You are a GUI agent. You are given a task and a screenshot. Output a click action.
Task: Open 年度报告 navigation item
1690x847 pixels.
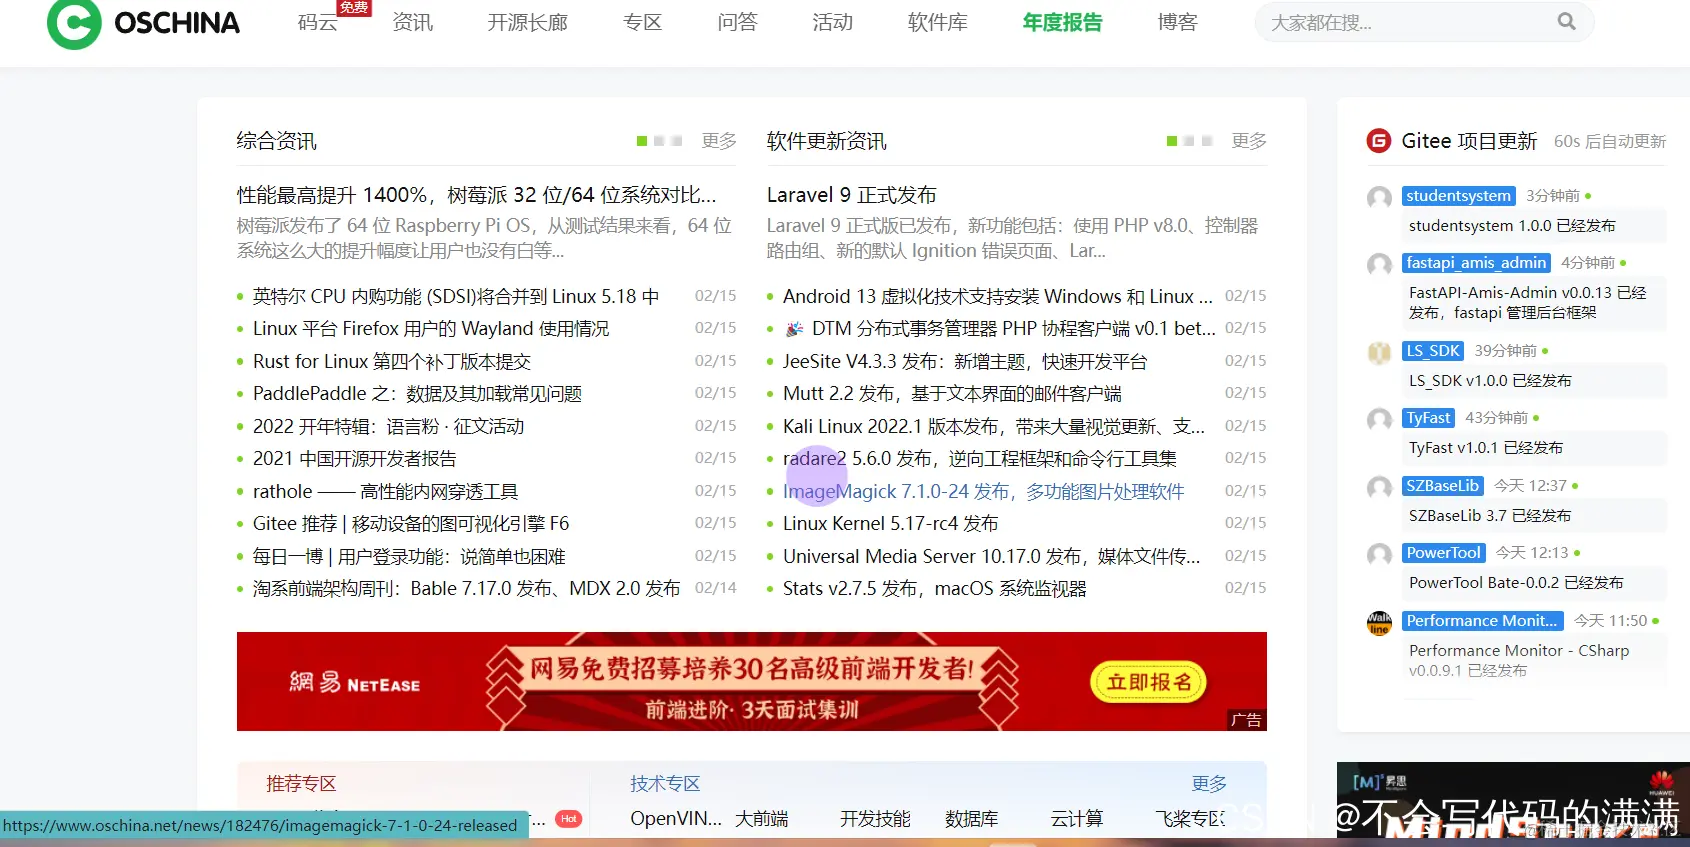(1062, 22)
